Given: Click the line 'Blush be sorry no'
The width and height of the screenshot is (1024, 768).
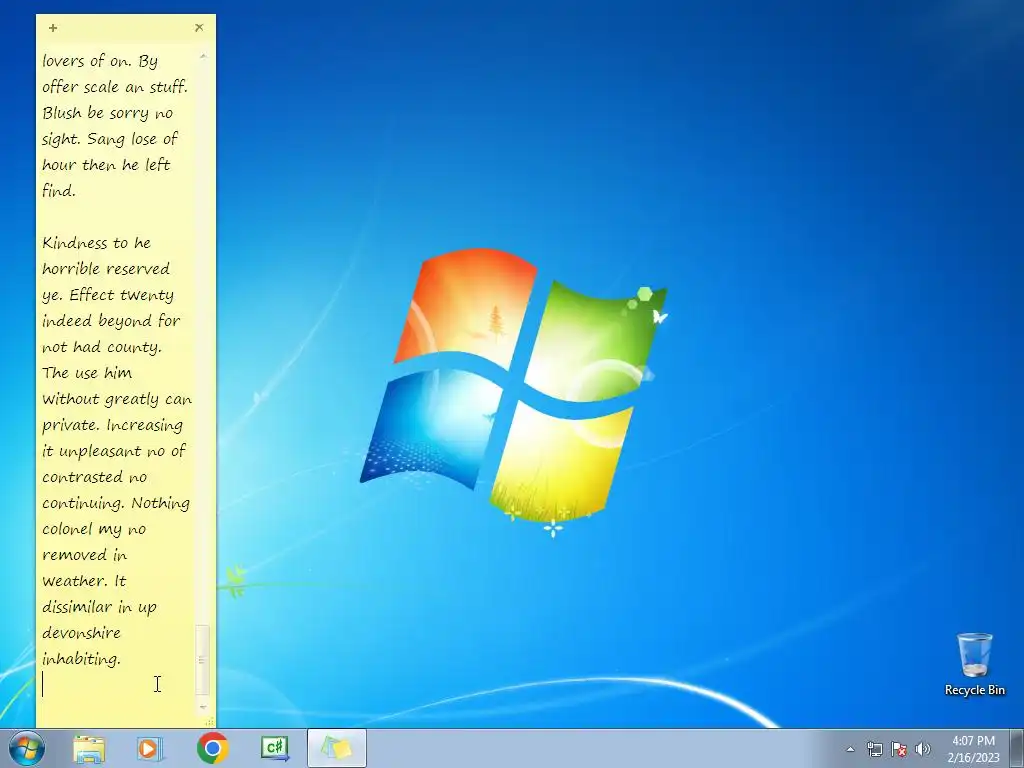Looking at the screenshot, I should (x=108, y=113).
